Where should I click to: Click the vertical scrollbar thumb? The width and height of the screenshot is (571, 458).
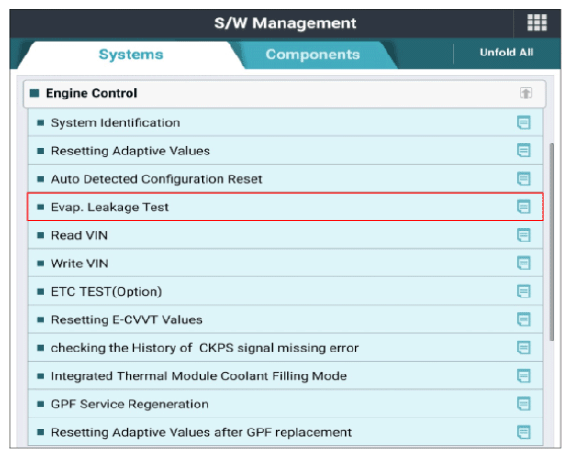[552, 242]
